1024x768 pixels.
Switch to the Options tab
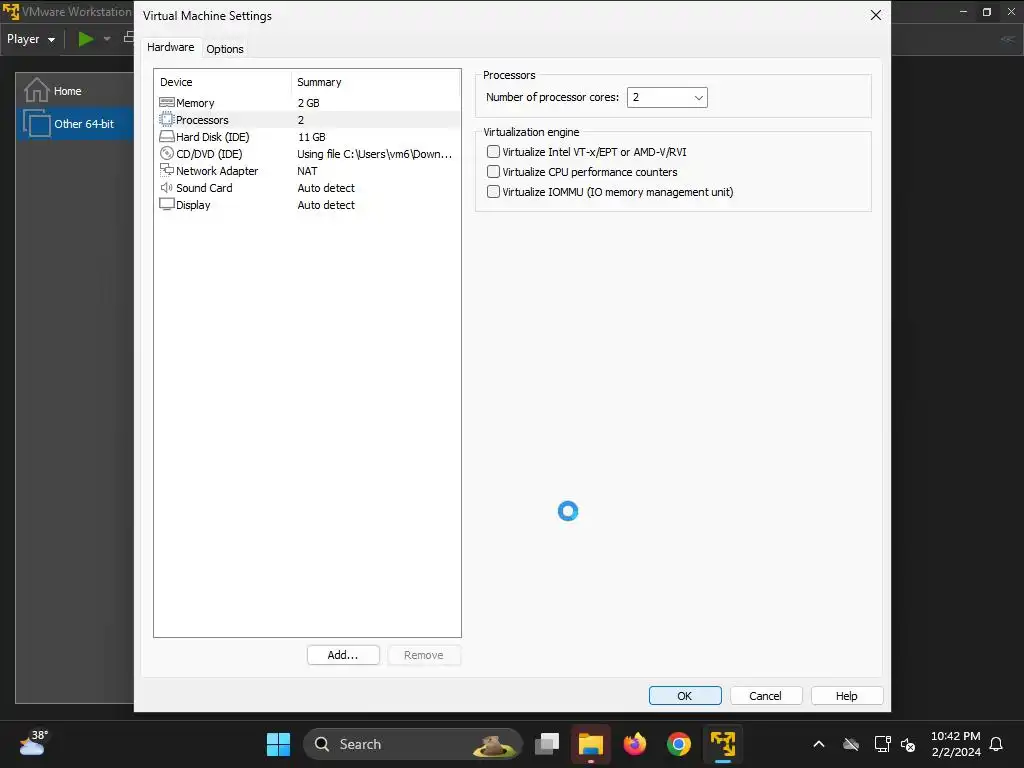[225, 49]
